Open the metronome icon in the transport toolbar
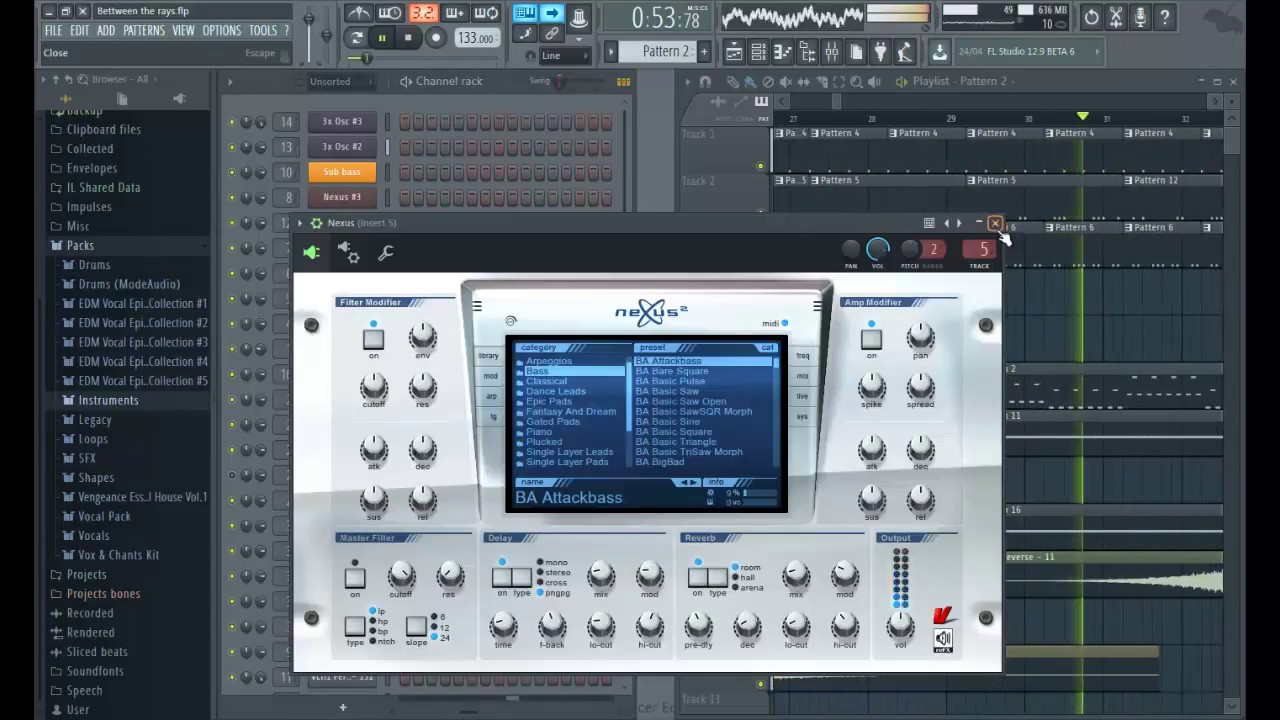This screenshot has height=720, width=1280. tap(358, 13)
